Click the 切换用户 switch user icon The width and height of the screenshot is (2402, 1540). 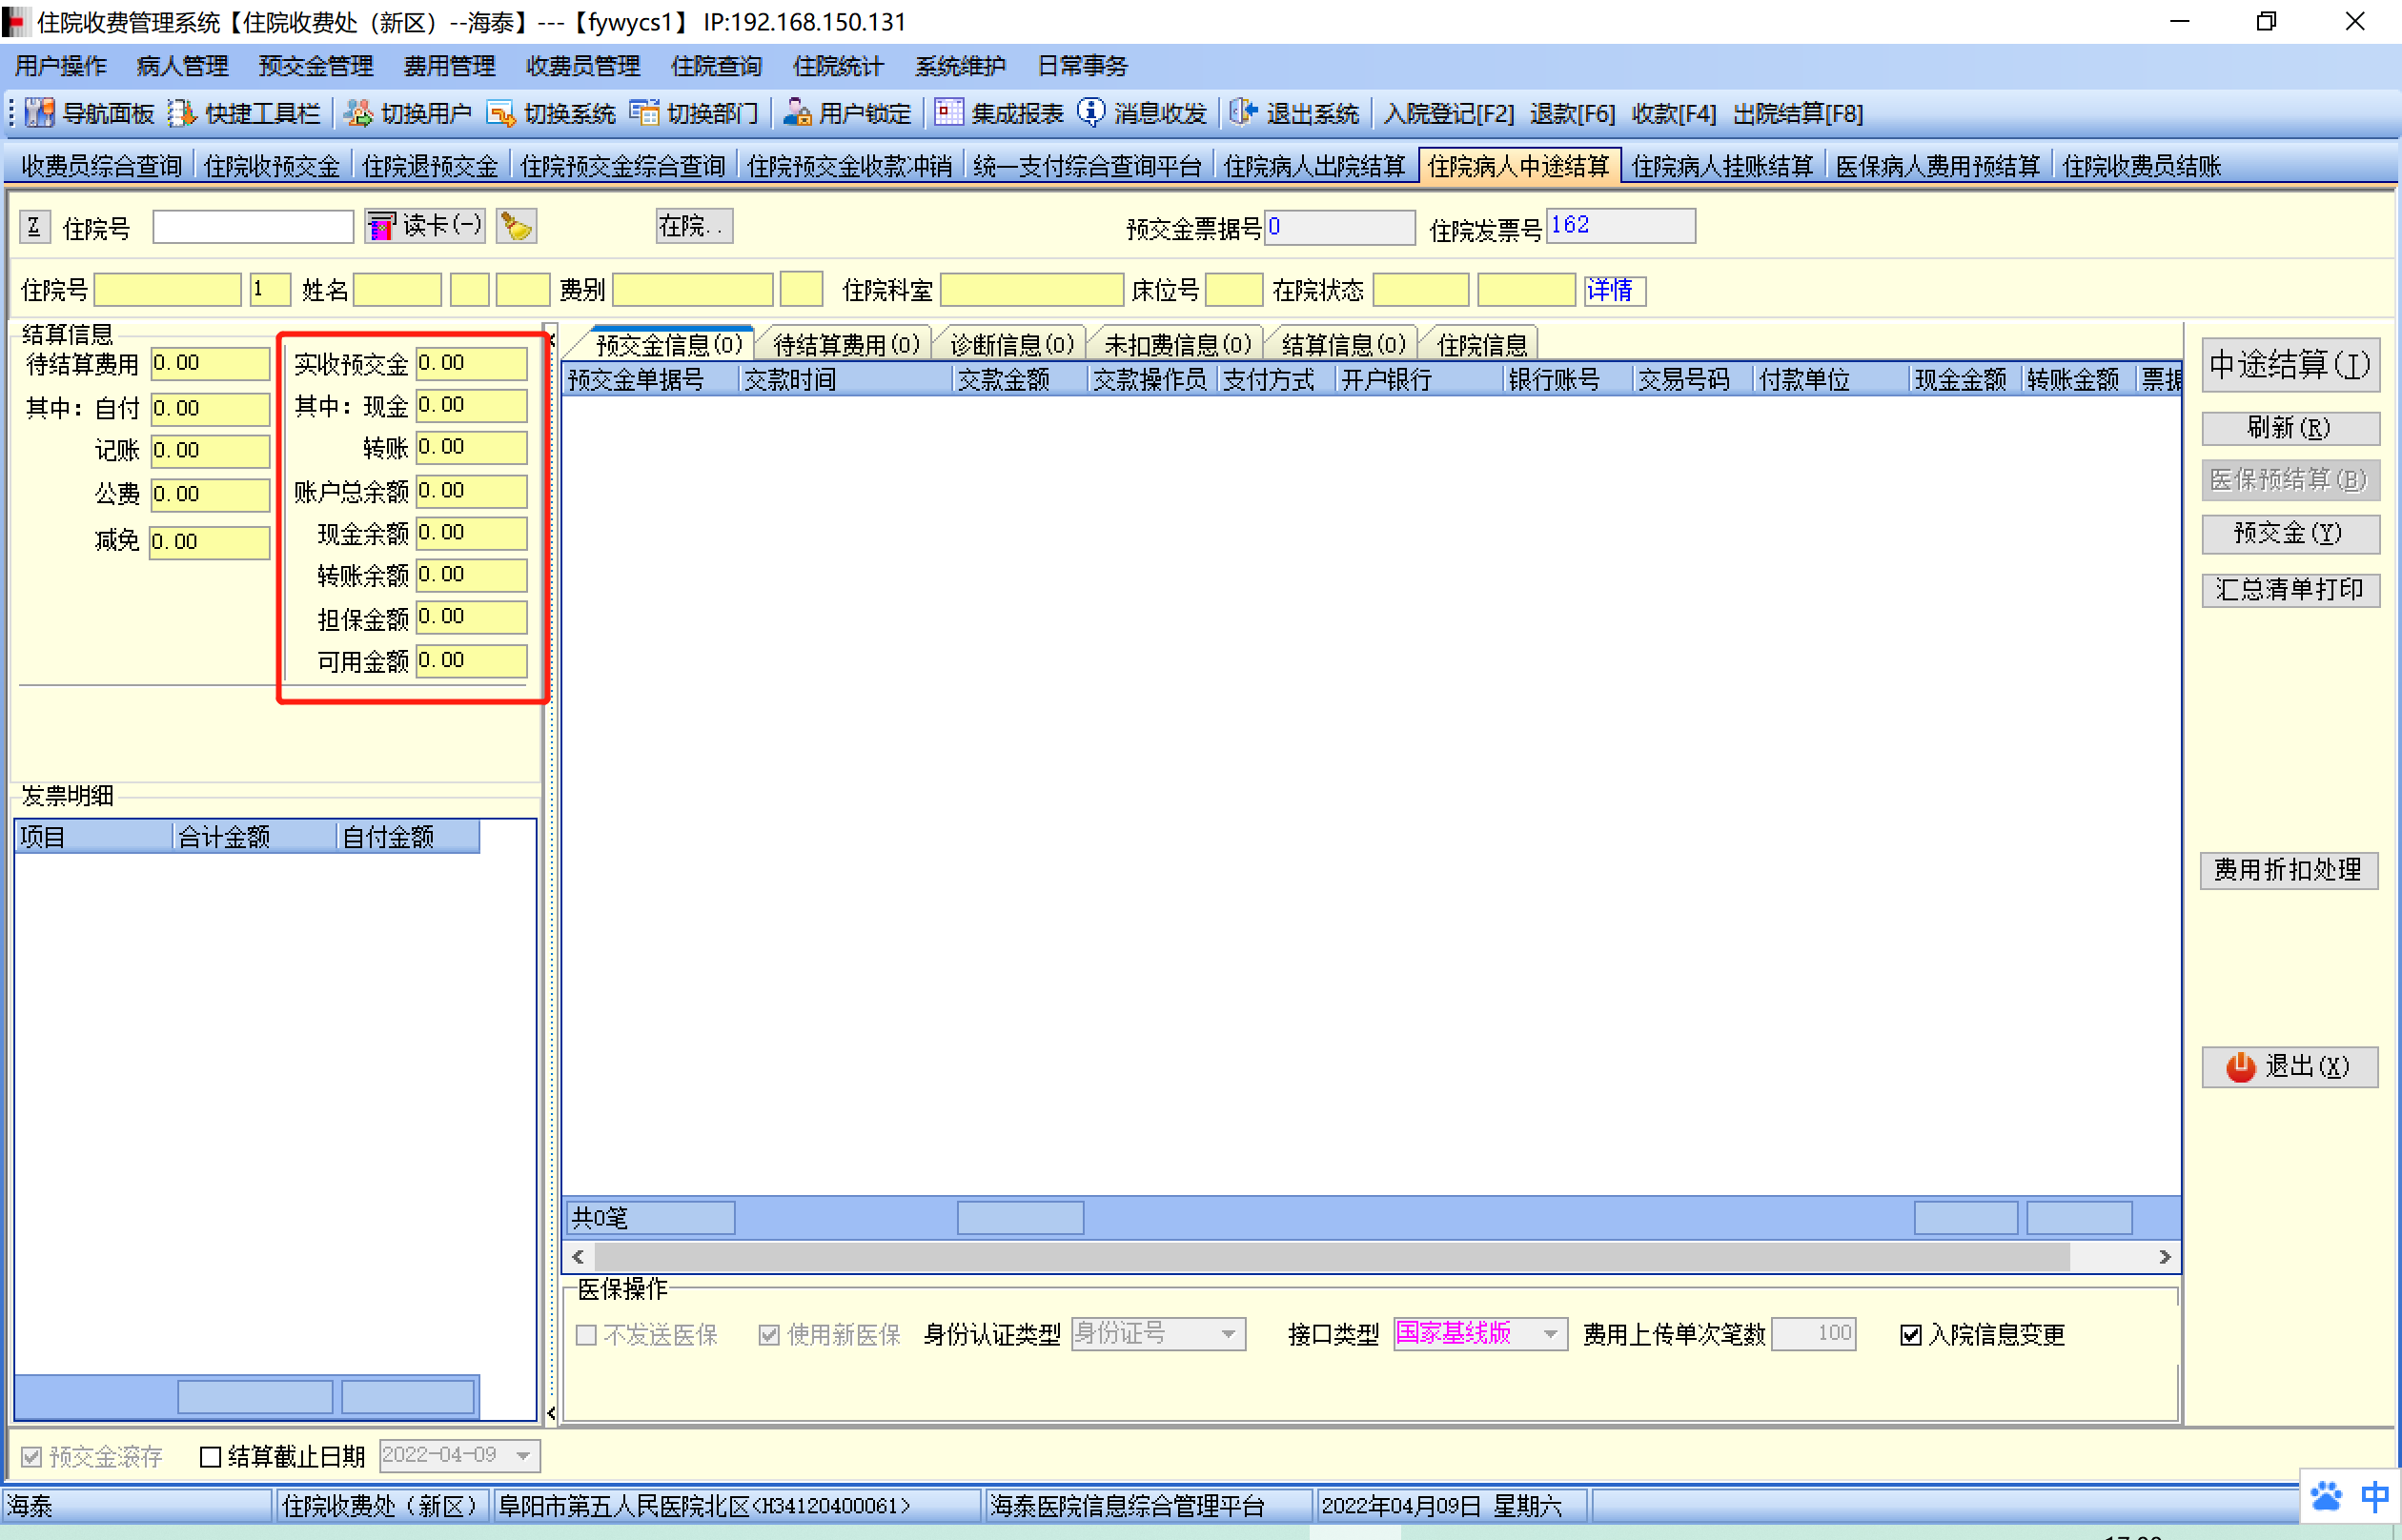[358, 113]
